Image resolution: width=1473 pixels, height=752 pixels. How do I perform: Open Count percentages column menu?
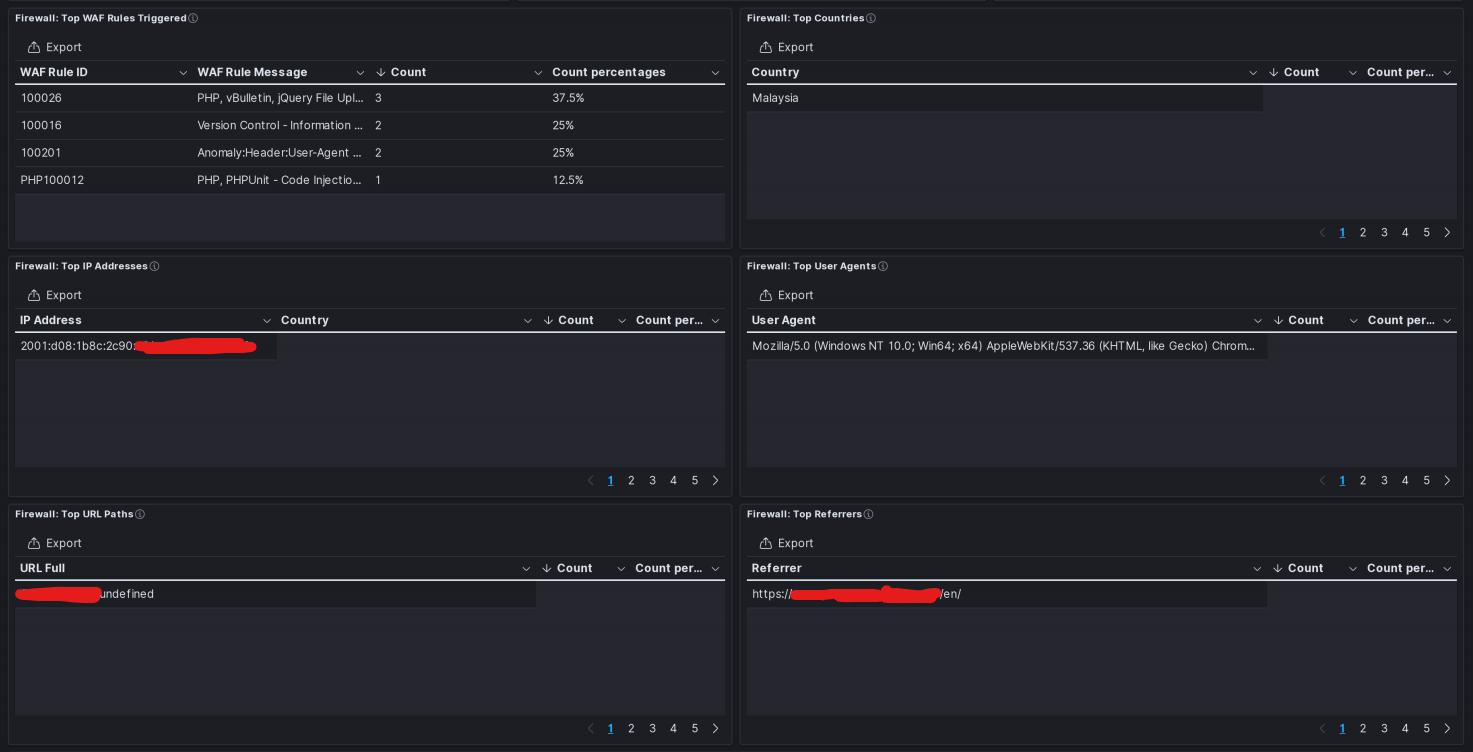point(715,73)
